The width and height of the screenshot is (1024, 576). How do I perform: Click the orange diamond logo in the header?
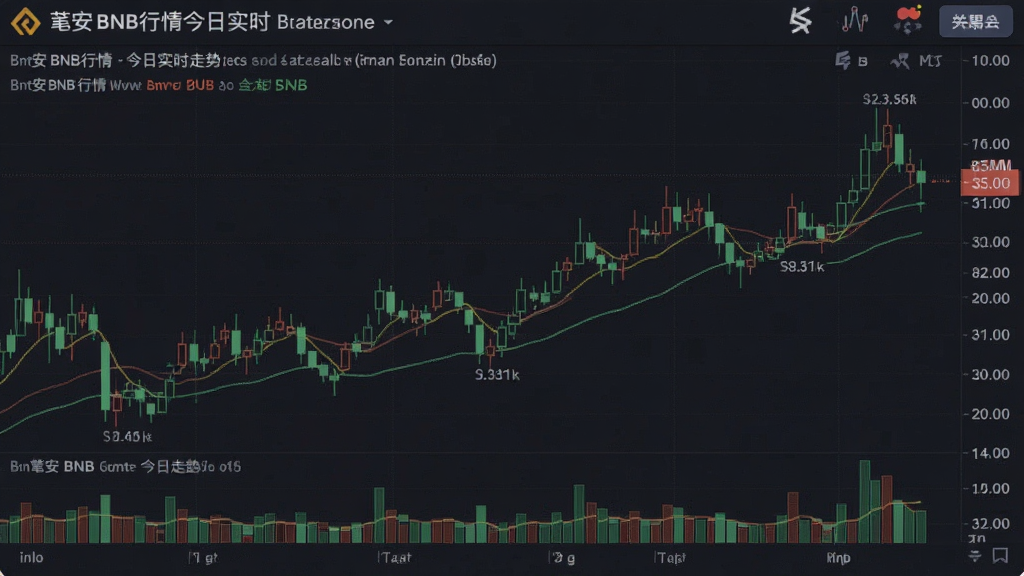(25, 22)
